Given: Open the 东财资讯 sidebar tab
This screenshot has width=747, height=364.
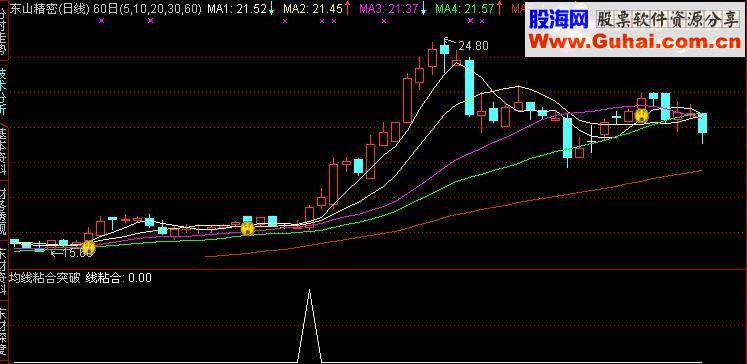Looking at the screenshot, I should pyautogui.click(x=3, y=272).
